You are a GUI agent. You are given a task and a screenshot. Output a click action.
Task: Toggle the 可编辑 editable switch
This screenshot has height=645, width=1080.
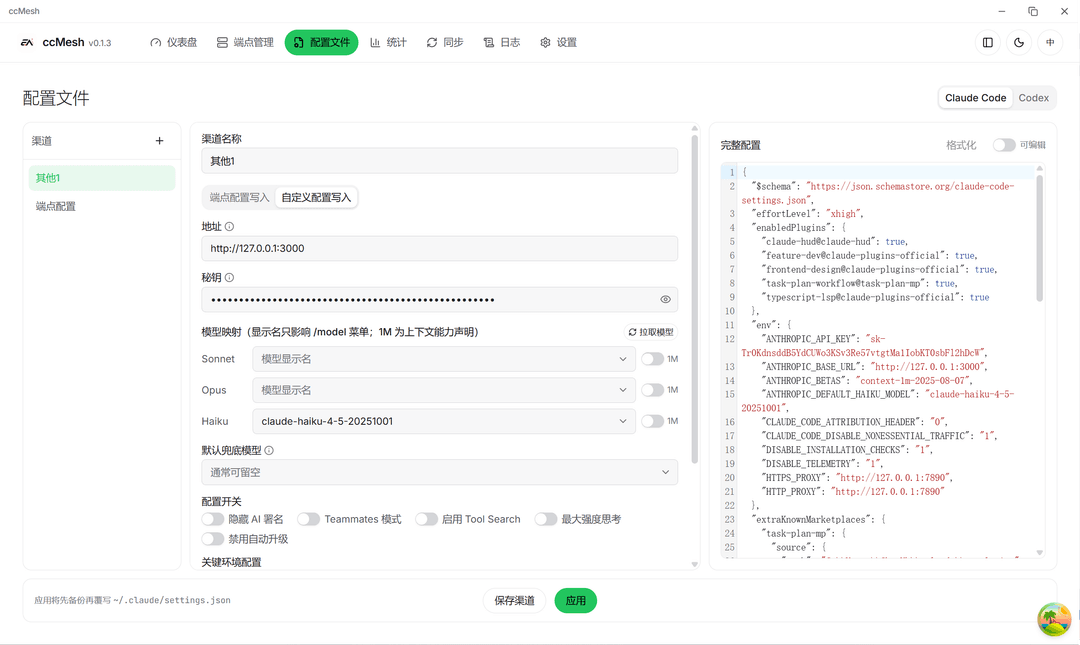[x=1004, y=145]
